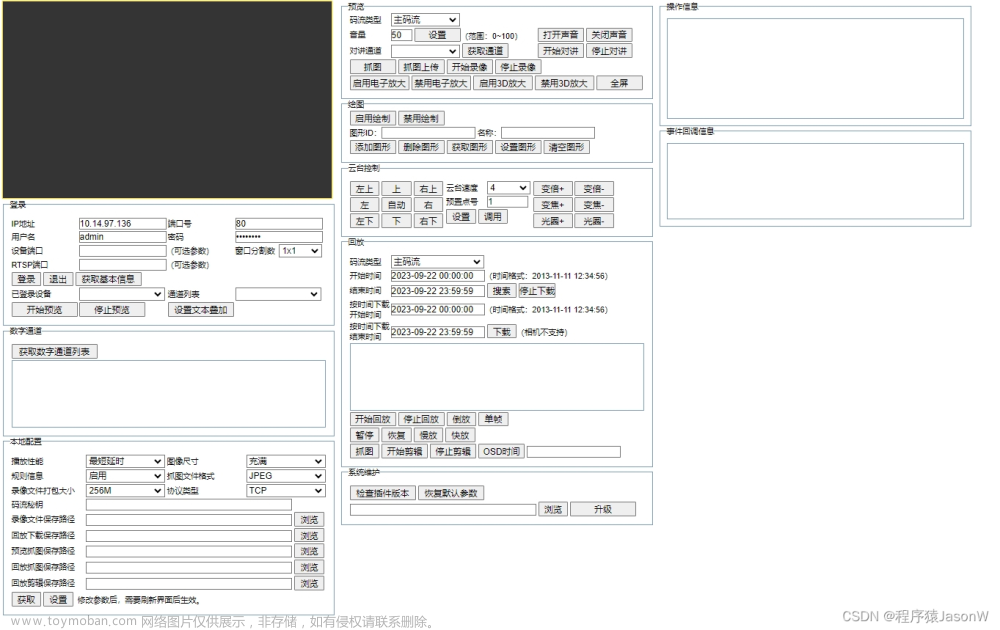
Task: Open the 回放 码流类型 主码流 dropdown
Action: tap(437, 262)
